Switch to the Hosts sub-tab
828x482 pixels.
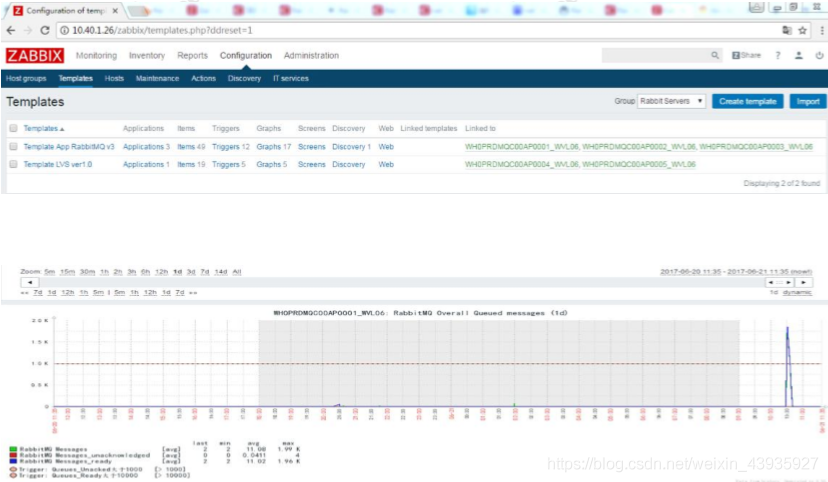114,78
